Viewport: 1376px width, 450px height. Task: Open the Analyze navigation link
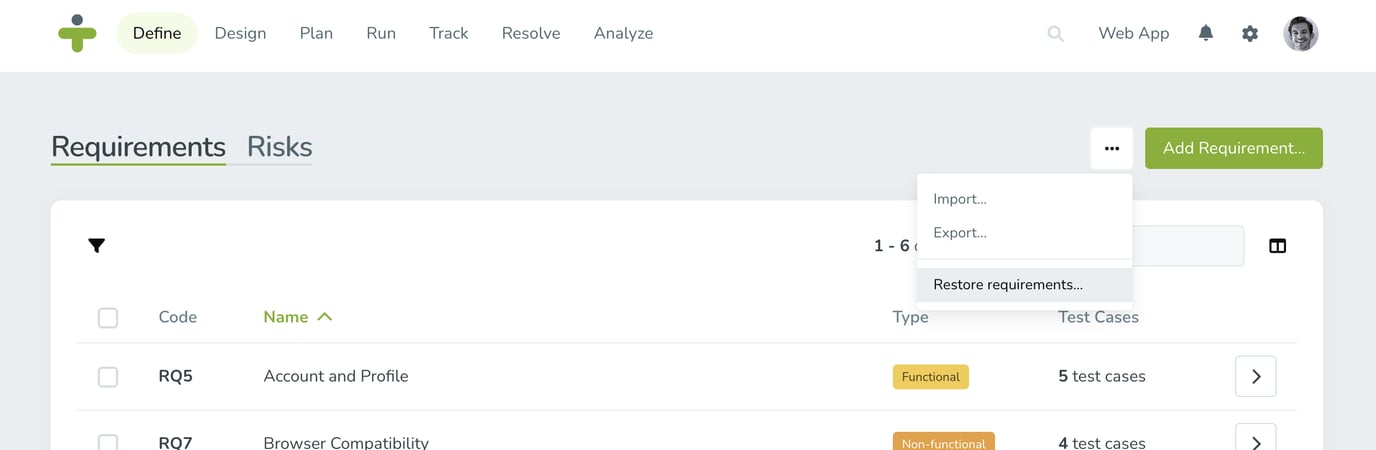(x=623, y=33)
